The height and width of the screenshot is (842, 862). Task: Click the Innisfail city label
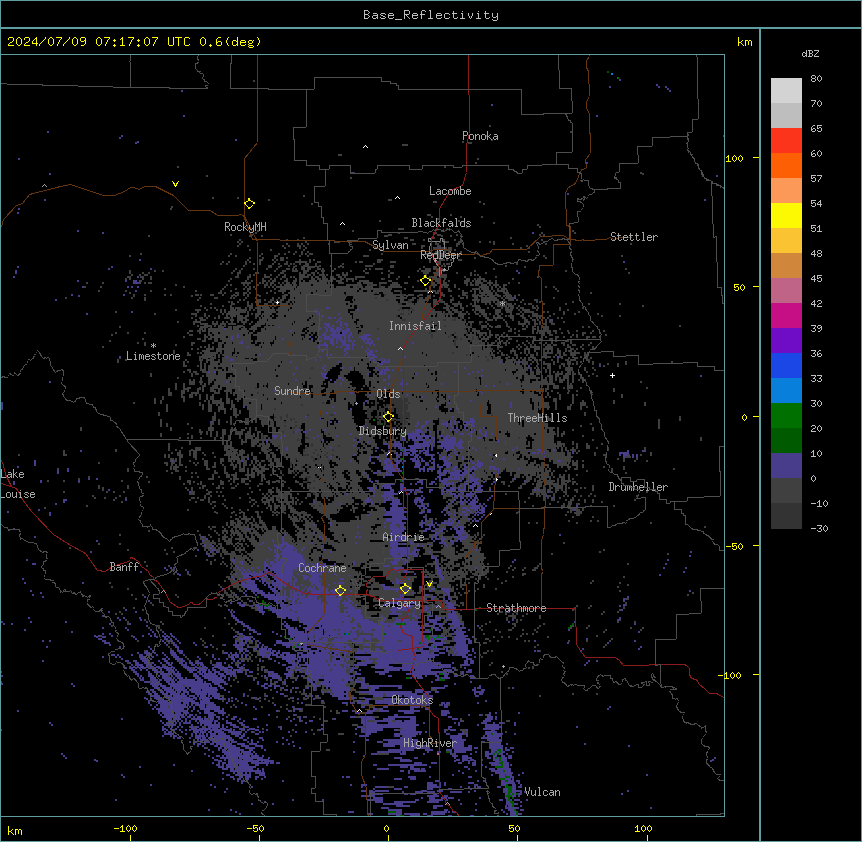(415, 326)
